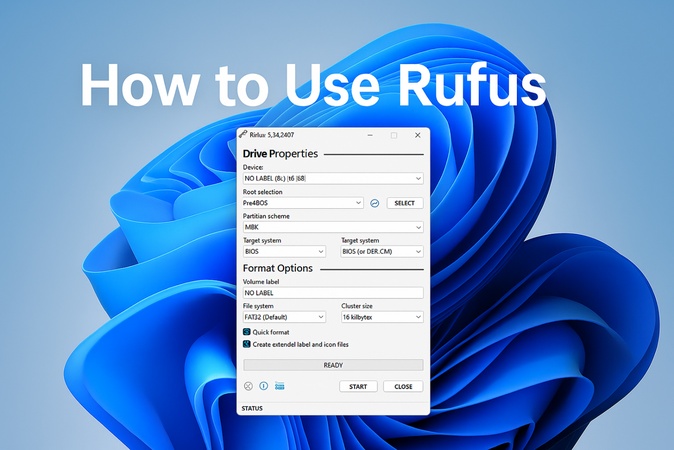The height and width of the screenshot is (450, 674).
Task: Open the Device dropdown NO LABEL
Action: (333, 178)
